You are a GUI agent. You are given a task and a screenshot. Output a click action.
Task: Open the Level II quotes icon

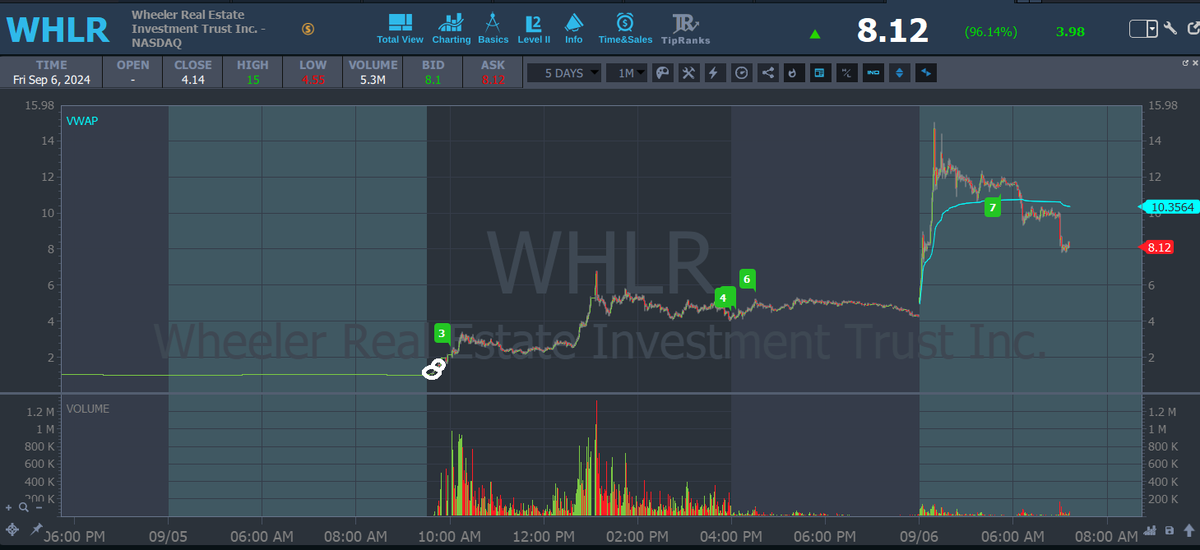tap(533, 29)
